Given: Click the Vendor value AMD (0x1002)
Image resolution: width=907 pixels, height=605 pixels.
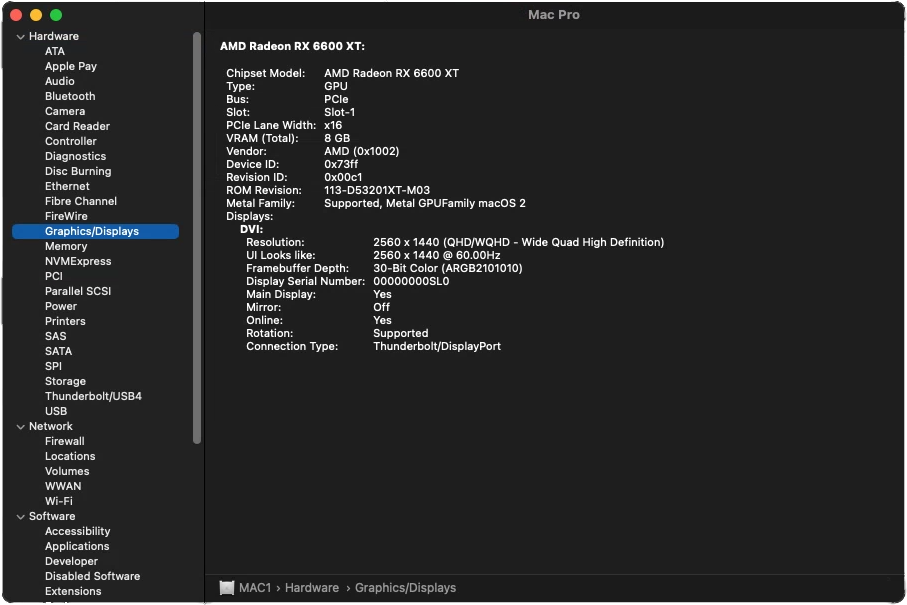Looking at the screenshot, I should 362,152.
